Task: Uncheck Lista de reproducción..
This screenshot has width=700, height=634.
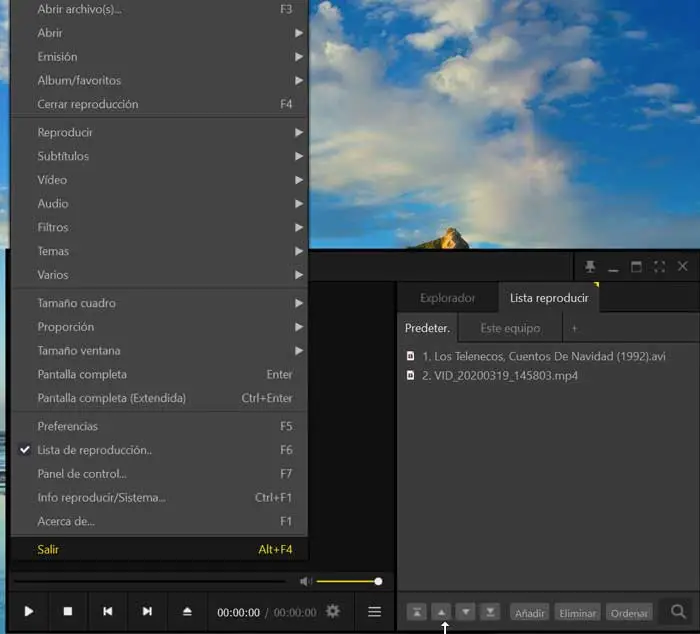Action: point(159,450)
